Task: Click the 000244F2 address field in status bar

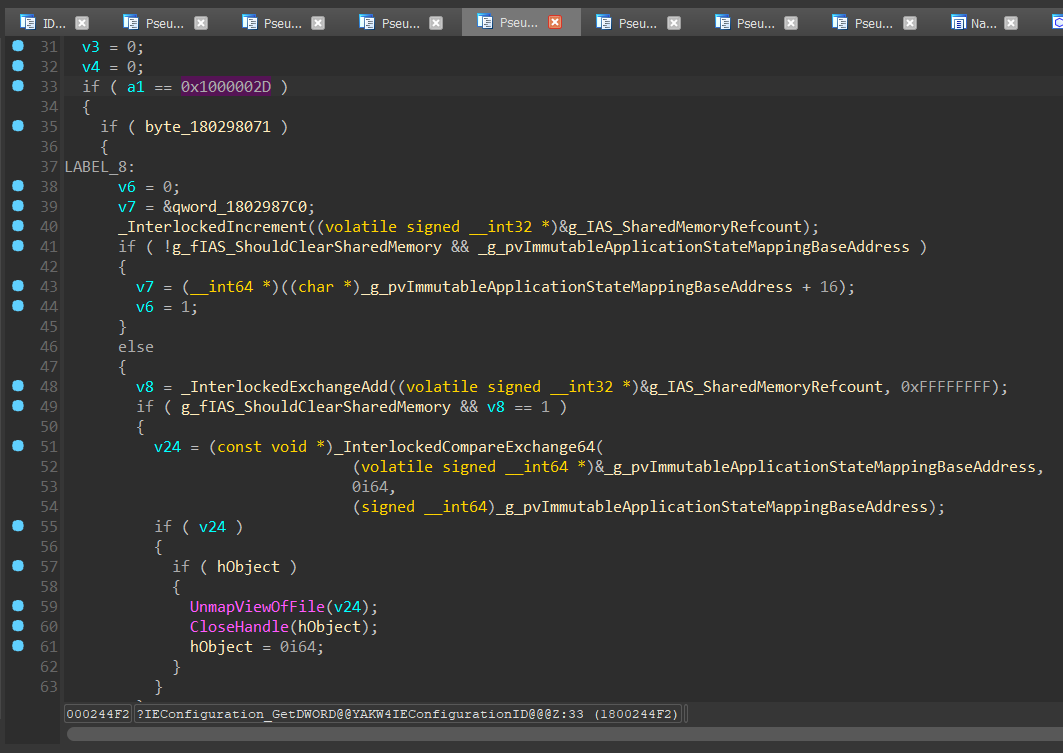Action: 97,714
